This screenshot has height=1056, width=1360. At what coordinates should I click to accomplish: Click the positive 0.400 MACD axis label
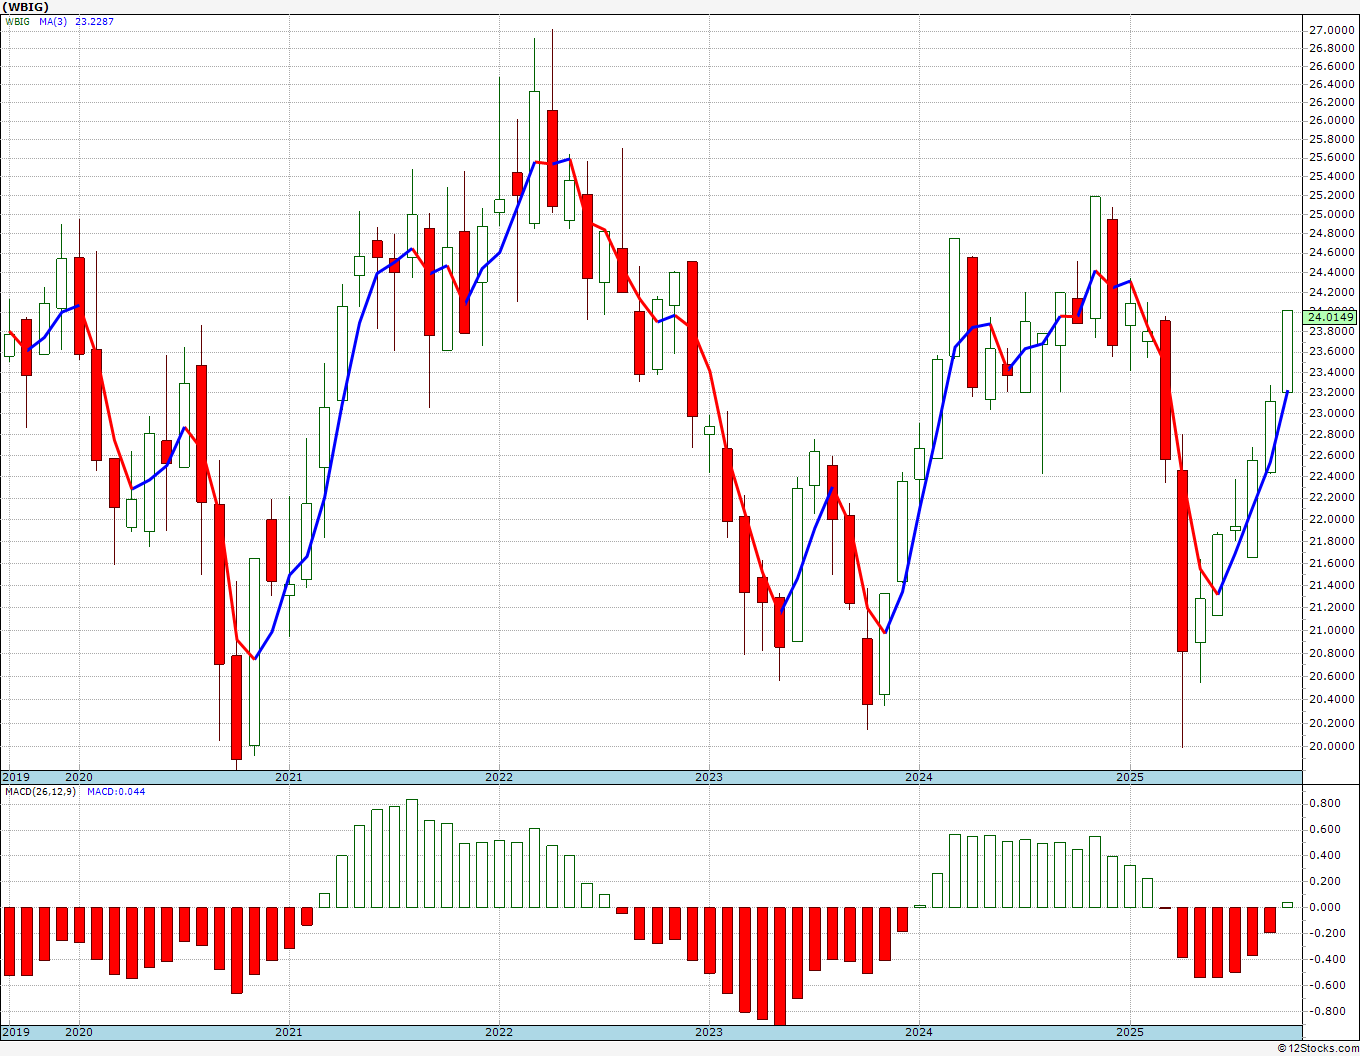[1325, 855]
